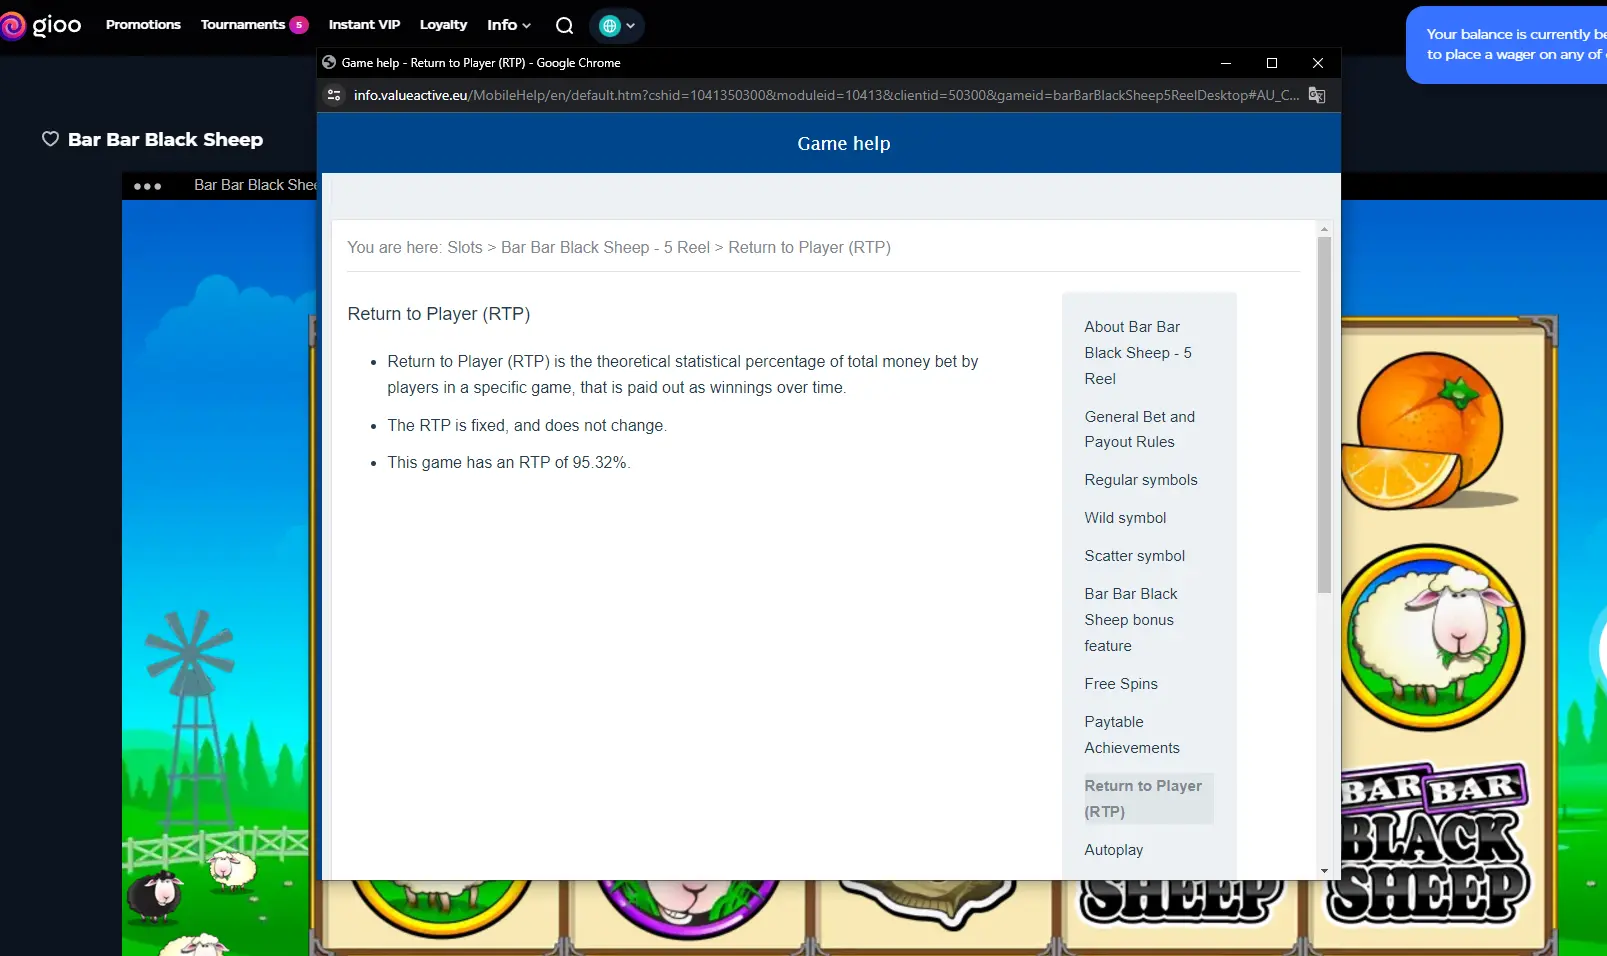This screenshot has width=1607, height=956.
Task: Click the Game help window URL address
Action: click(826, 95)
